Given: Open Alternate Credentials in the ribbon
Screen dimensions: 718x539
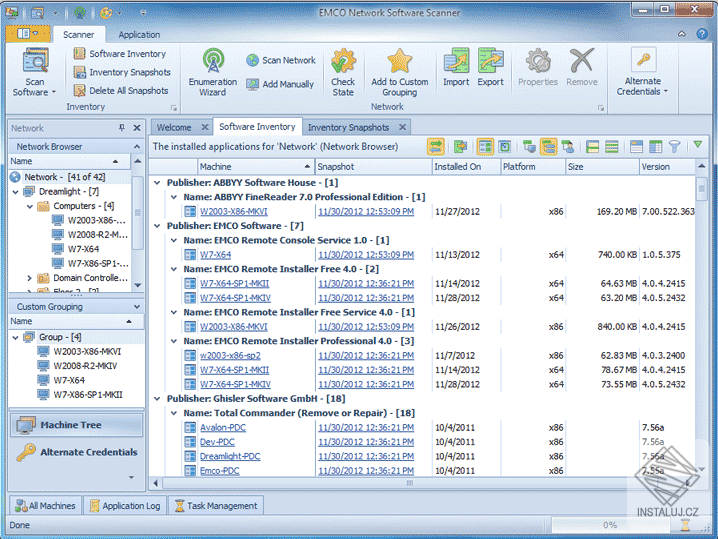Looking at the screenshot, I should coord(643,71).
